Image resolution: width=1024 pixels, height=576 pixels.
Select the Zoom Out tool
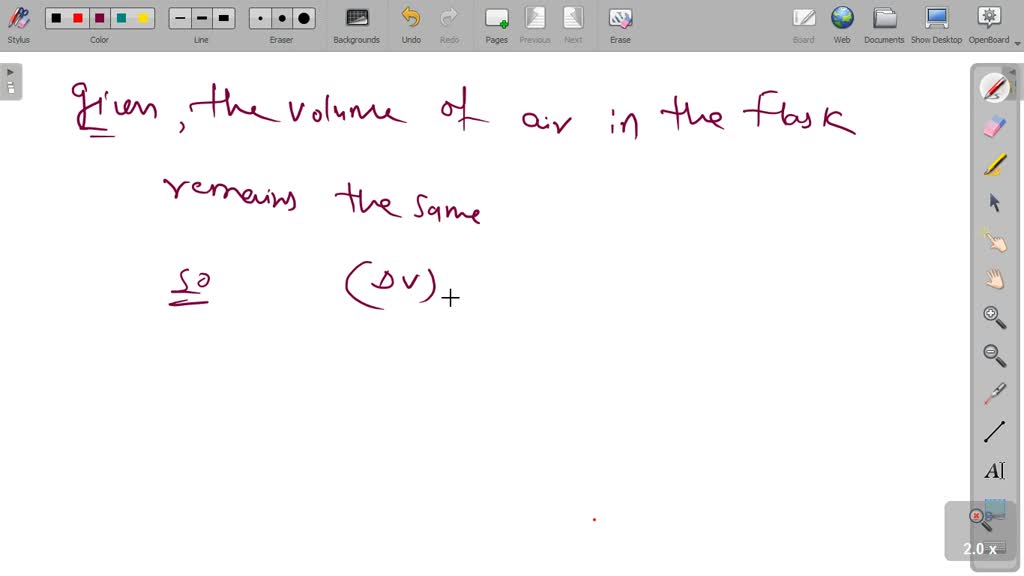pyautogui.click(x=994, y=355)
